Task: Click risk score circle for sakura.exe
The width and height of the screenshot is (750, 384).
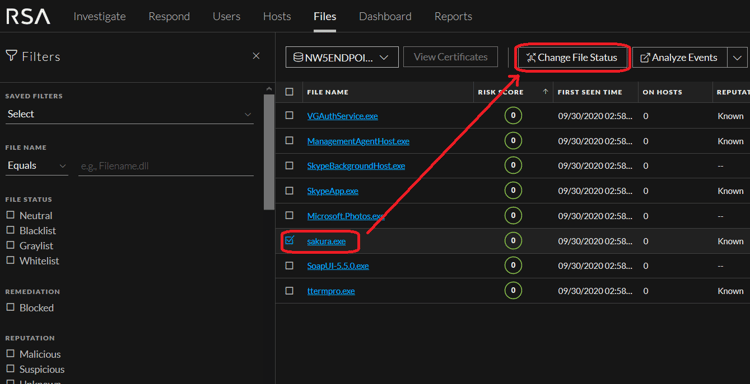Action: click(x=513, y=241)
